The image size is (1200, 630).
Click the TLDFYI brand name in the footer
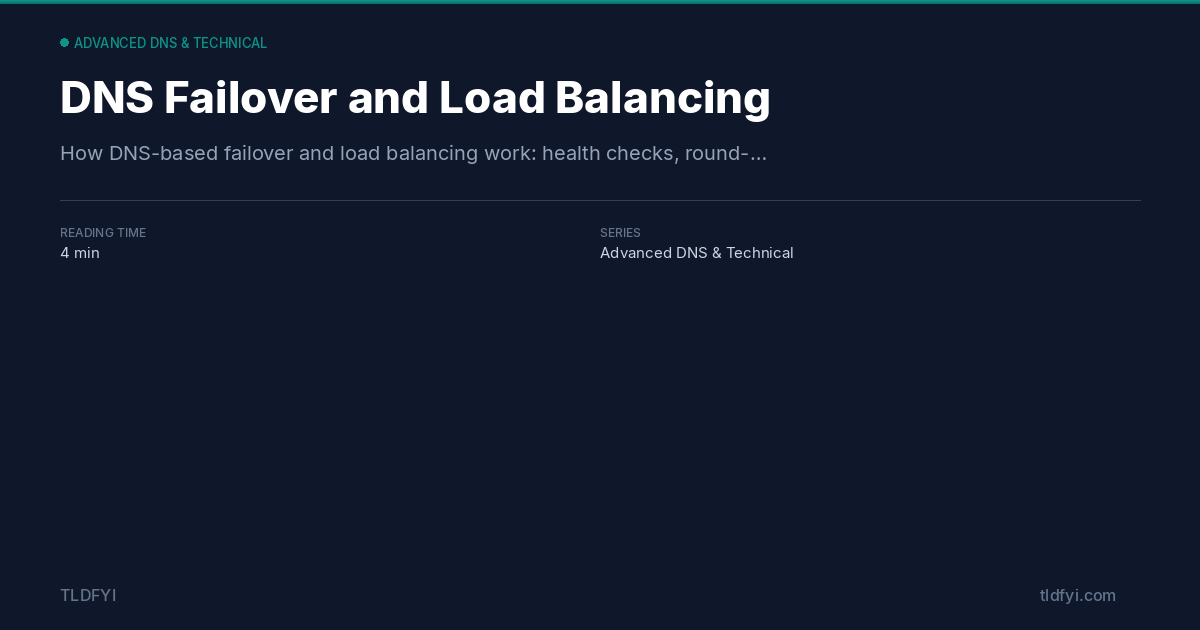click(x=88, y=595)
